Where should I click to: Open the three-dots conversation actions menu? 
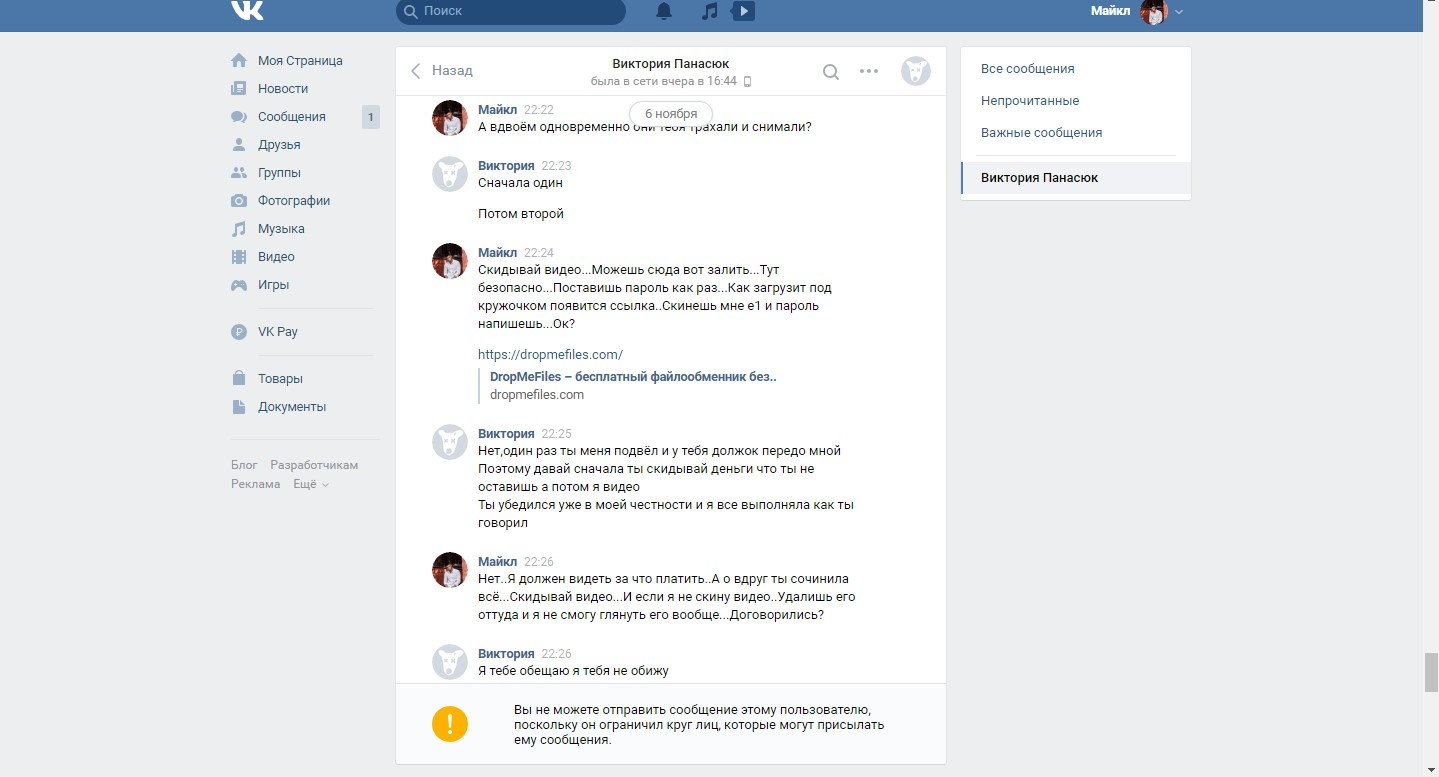coord(869,71)
